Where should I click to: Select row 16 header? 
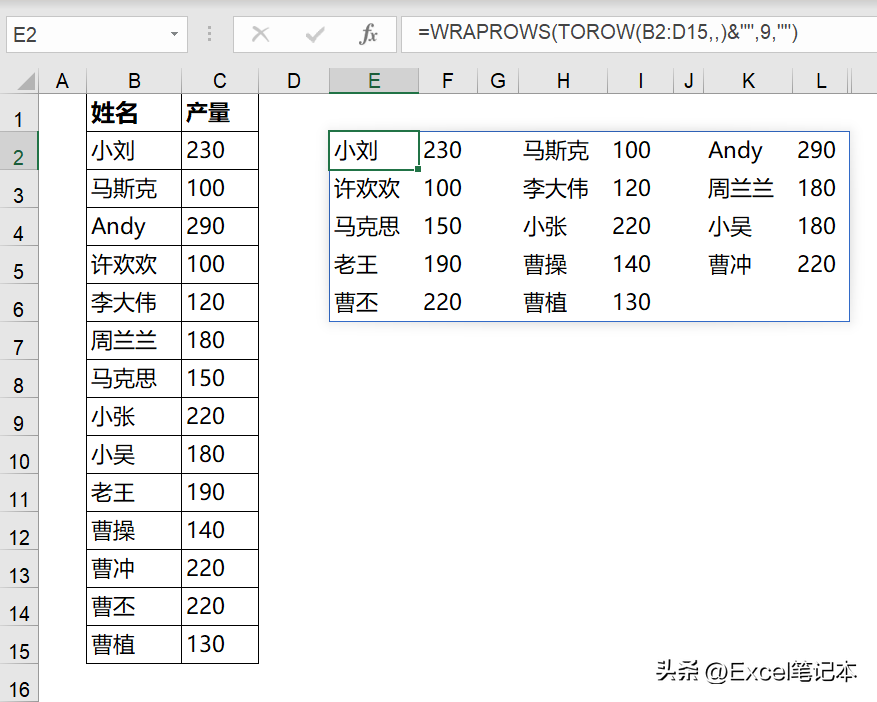pos(19,684)
